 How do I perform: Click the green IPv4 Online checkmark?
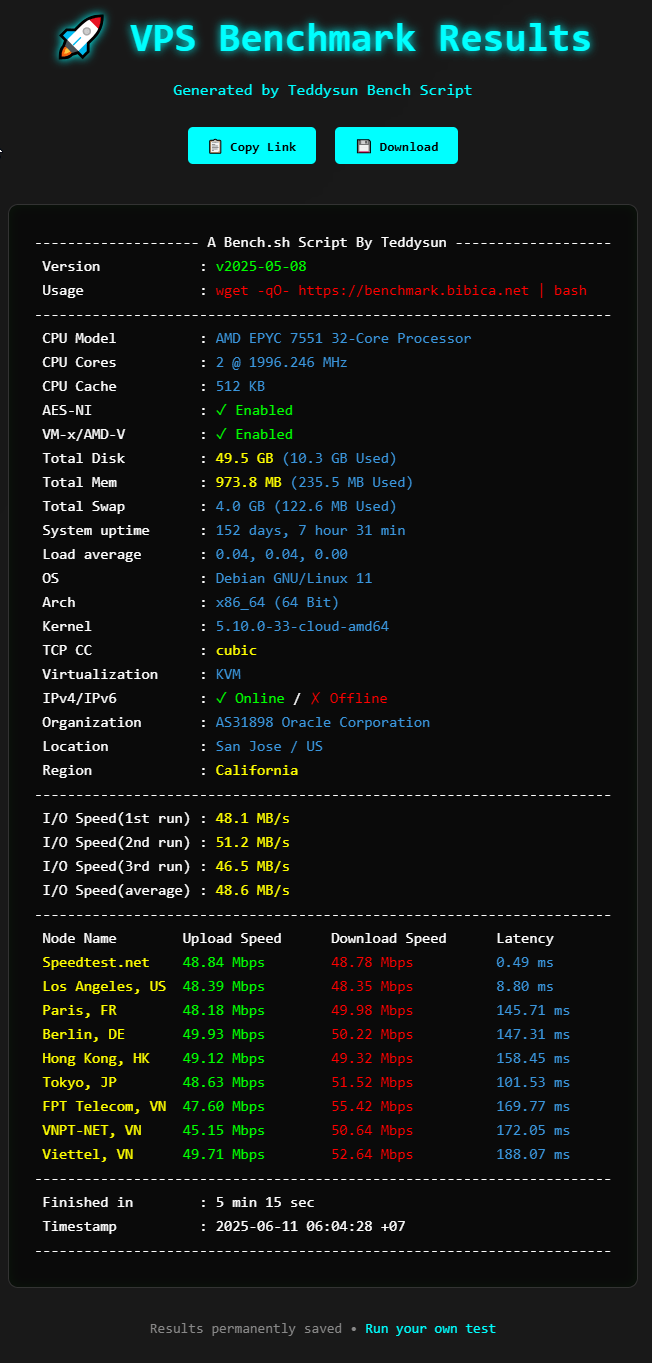[222, 698]
